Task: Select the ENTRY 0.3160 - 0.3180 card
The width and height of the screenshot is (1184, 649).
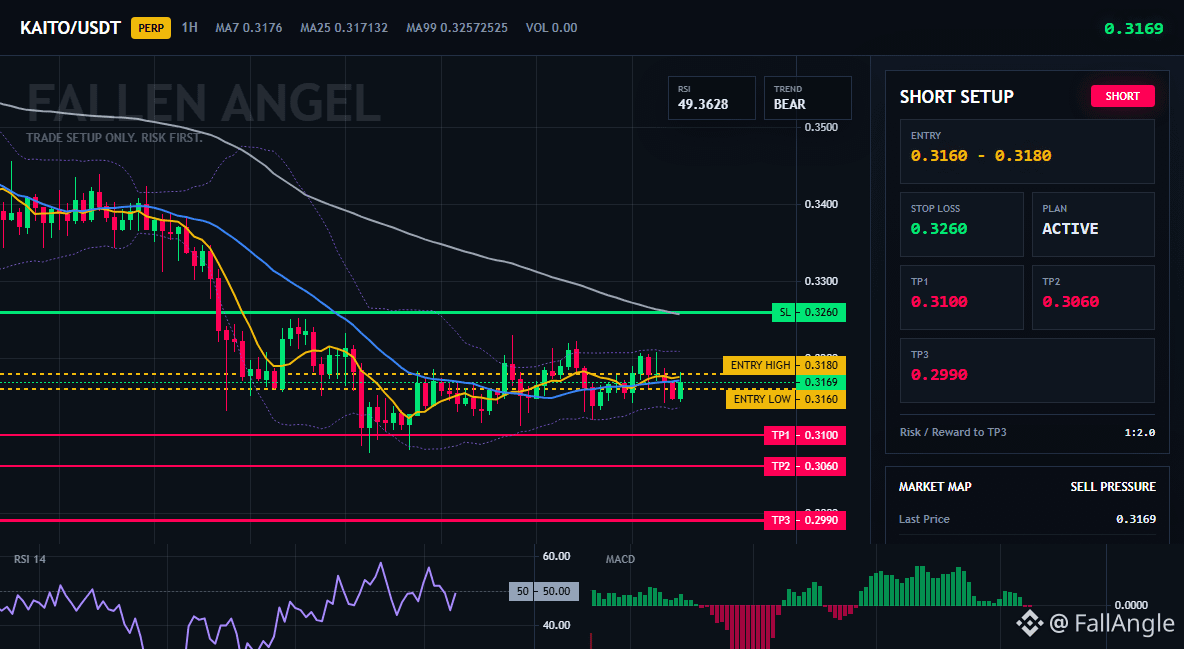Action: click(1027, 151)
